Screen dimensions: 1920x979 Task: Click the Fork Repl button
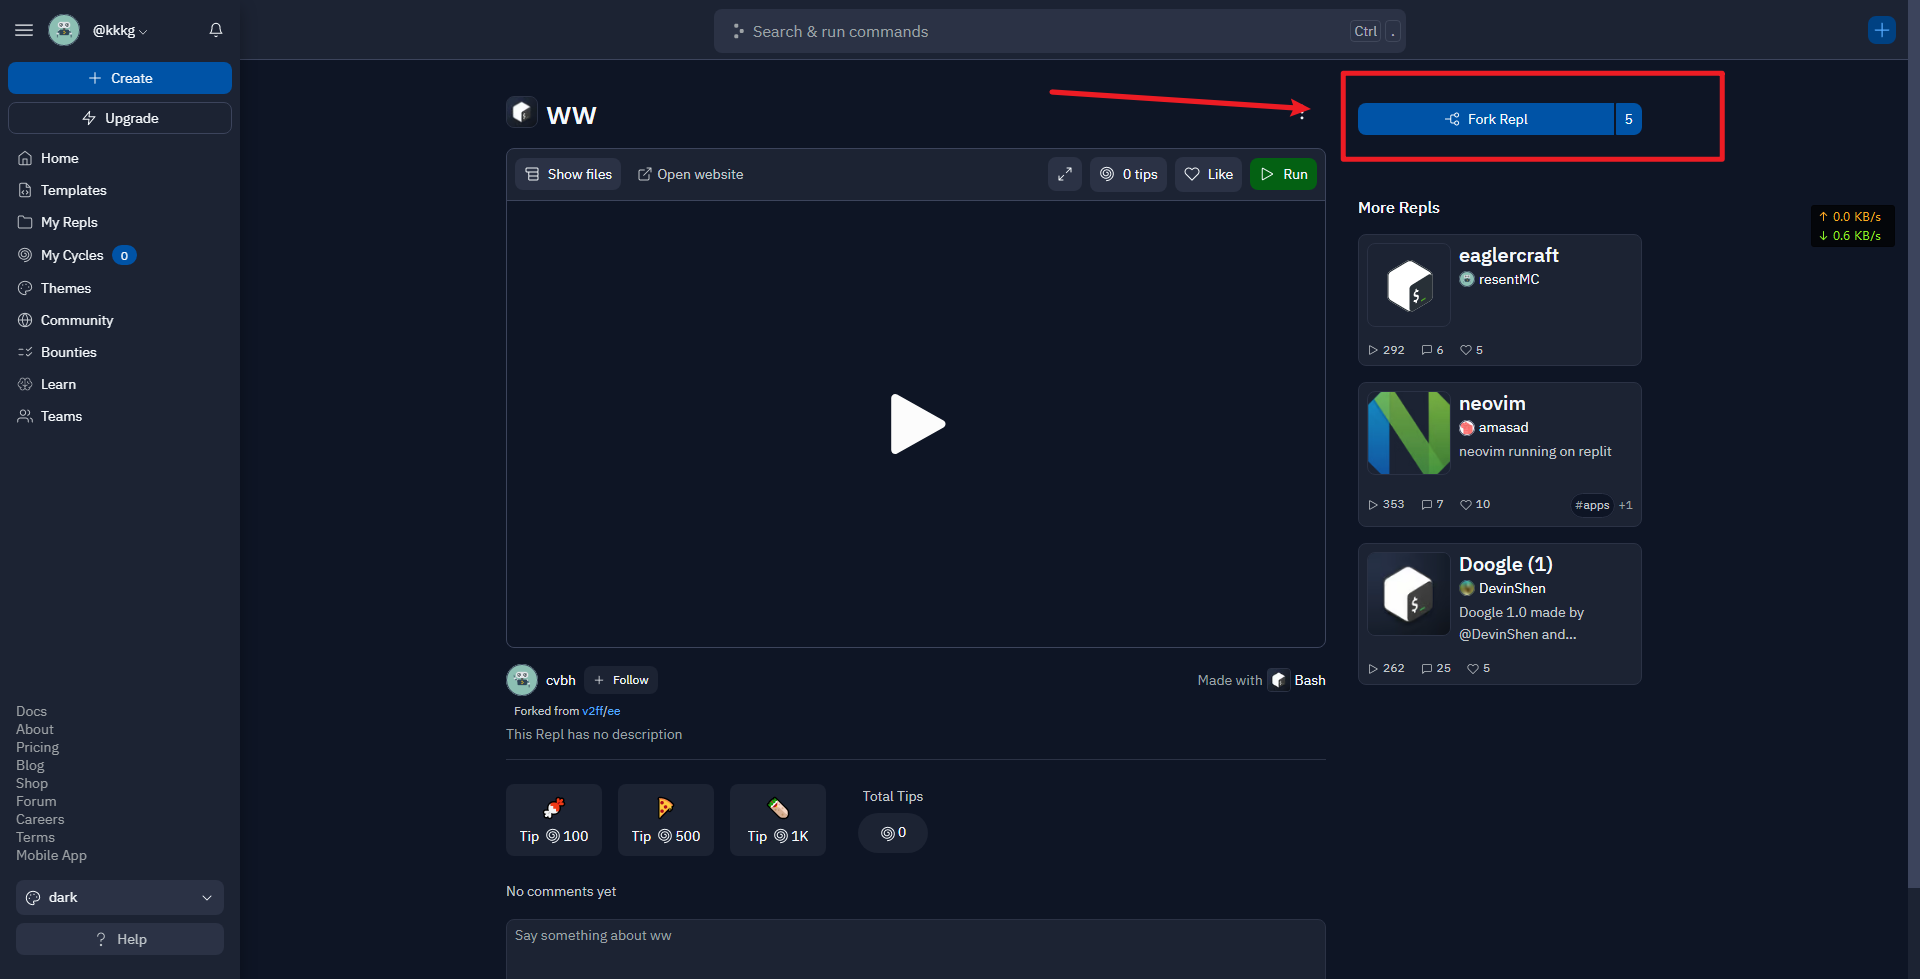coord(1486,119)
